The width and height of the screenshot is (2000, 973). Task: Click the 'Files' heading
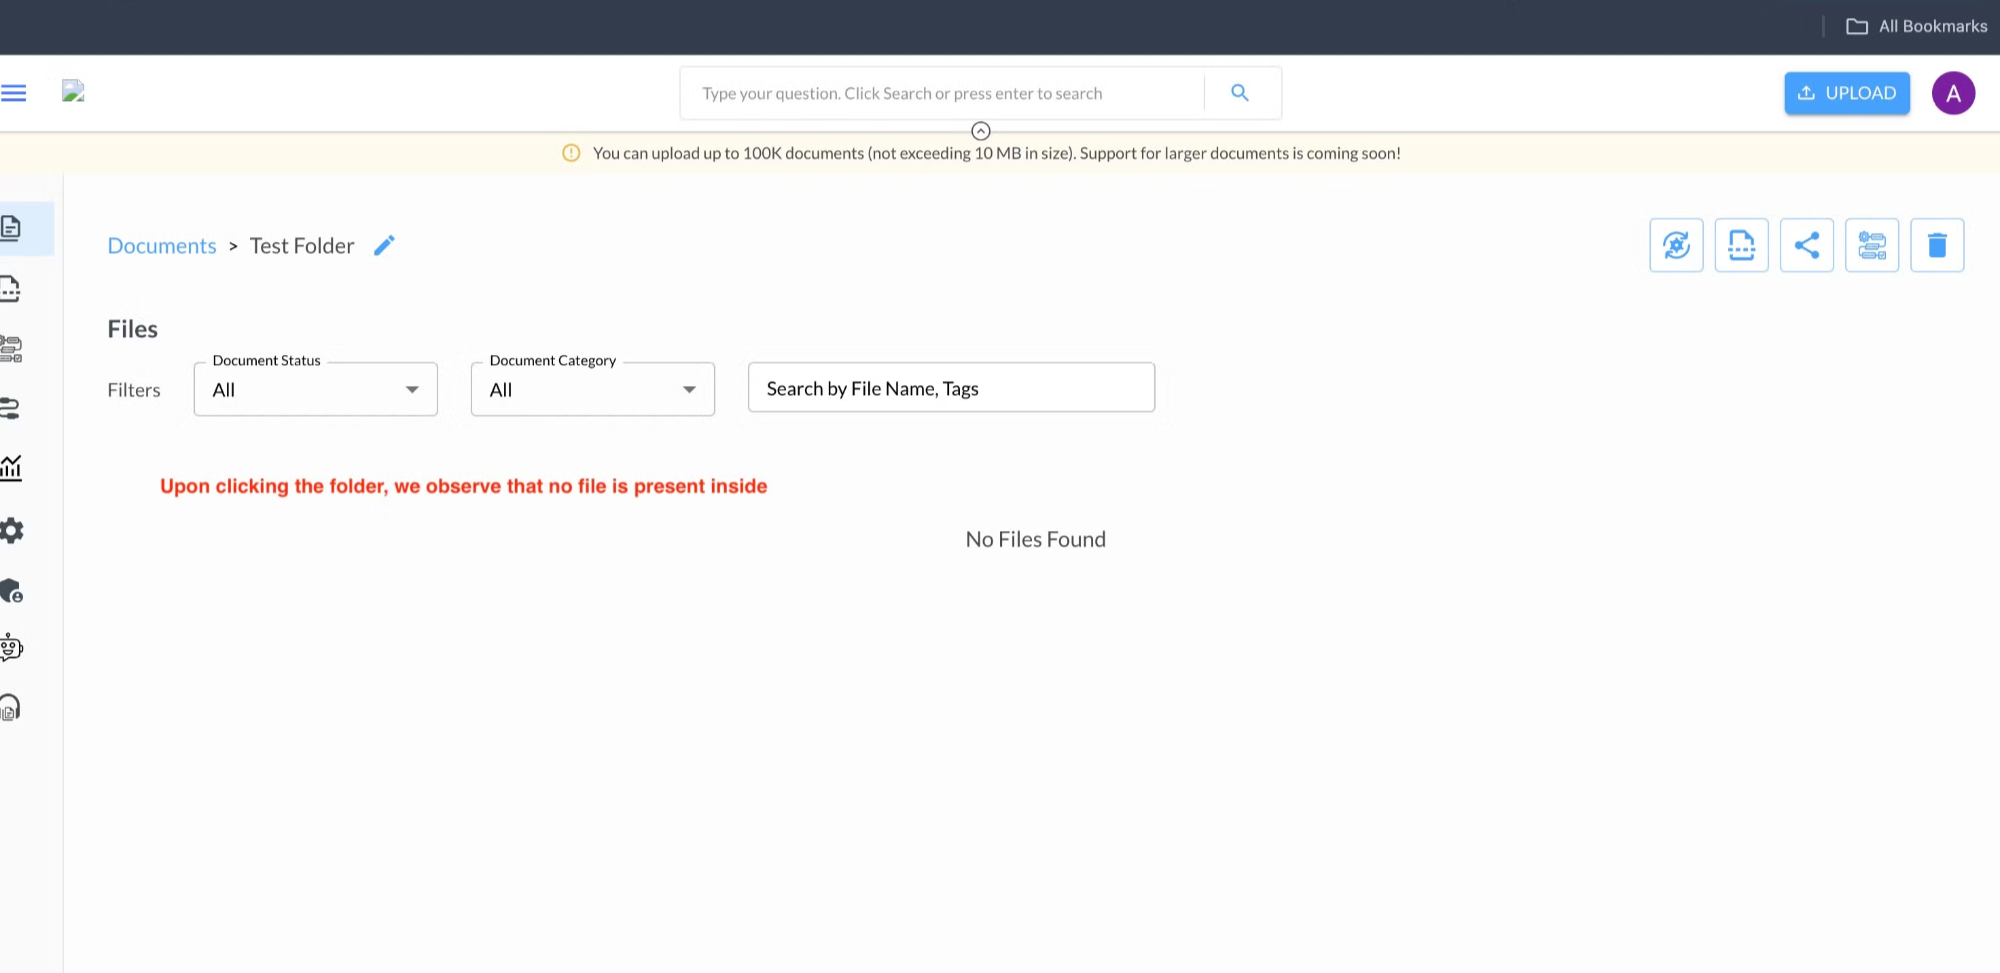(133, 329)
